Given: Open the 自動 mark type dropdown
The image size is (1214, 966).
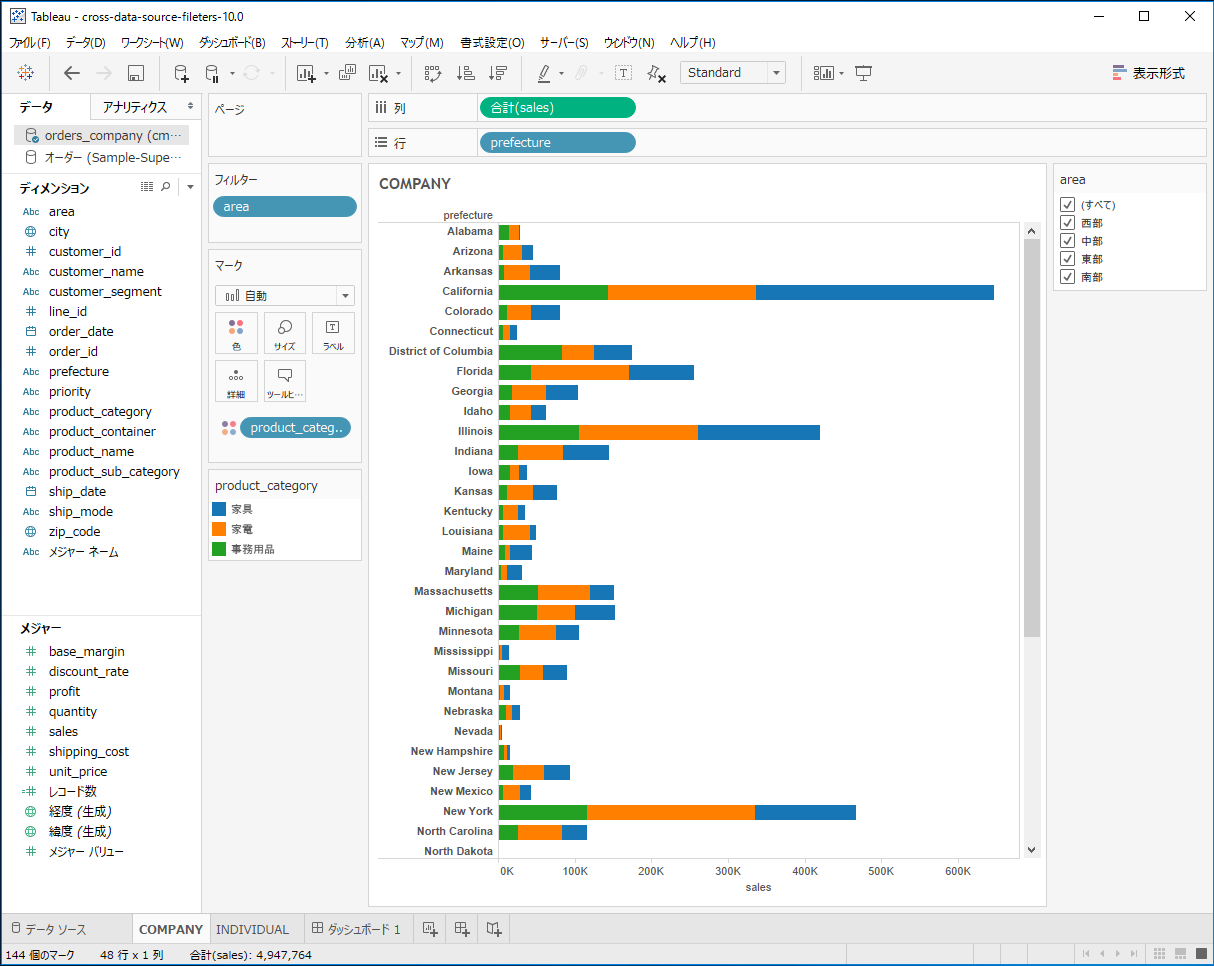Looking at the screenshot, I should click(345, 295).
